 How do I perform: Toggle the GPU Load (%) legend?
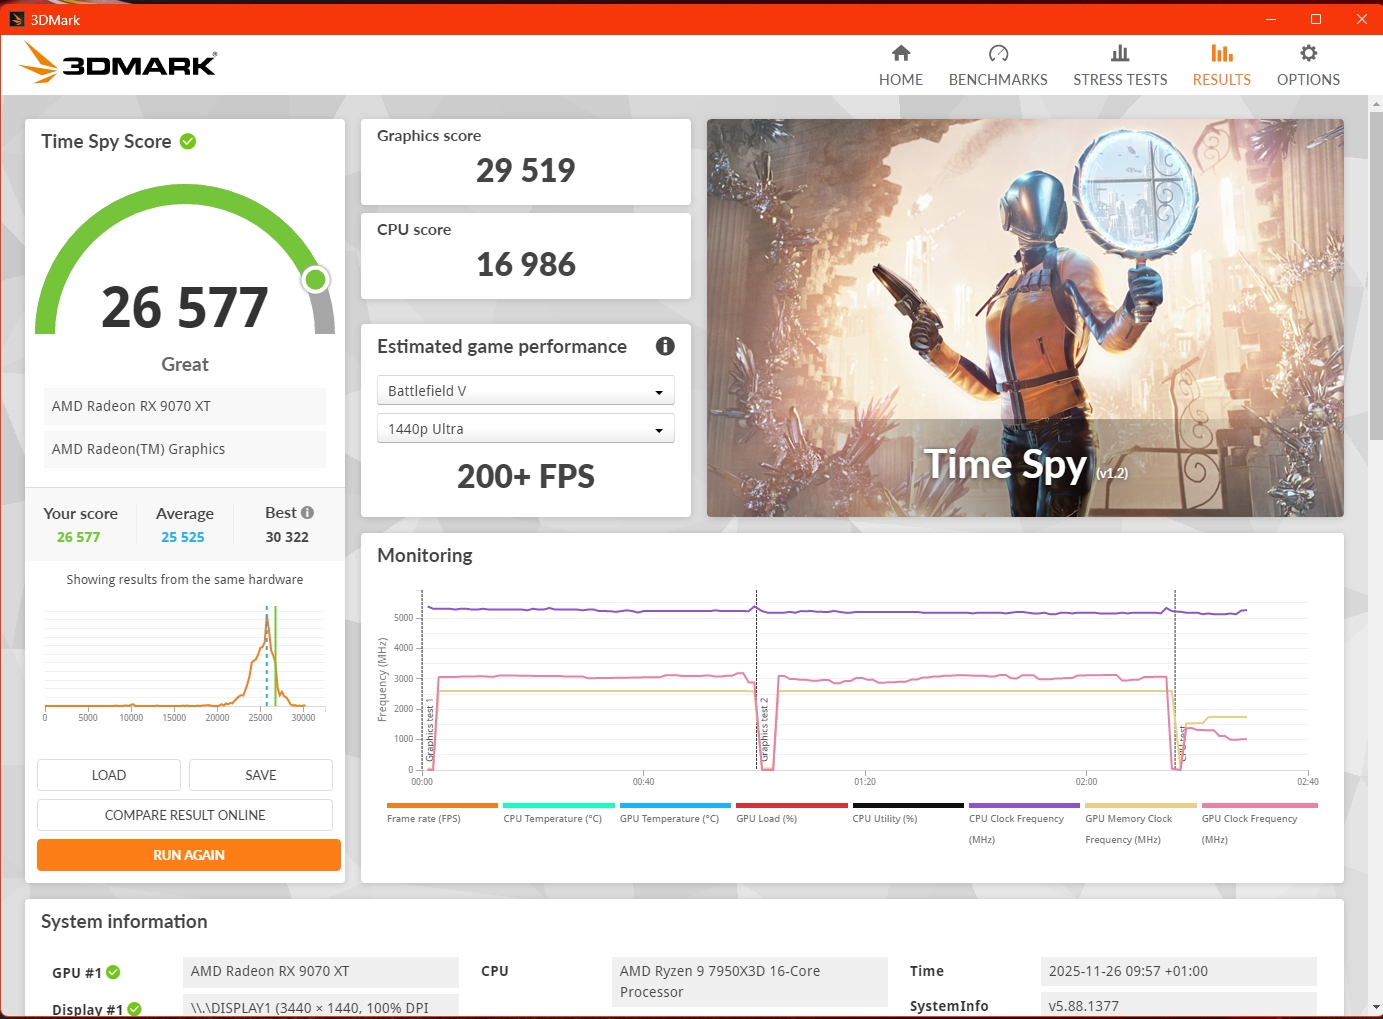click(x=792, y=805)
